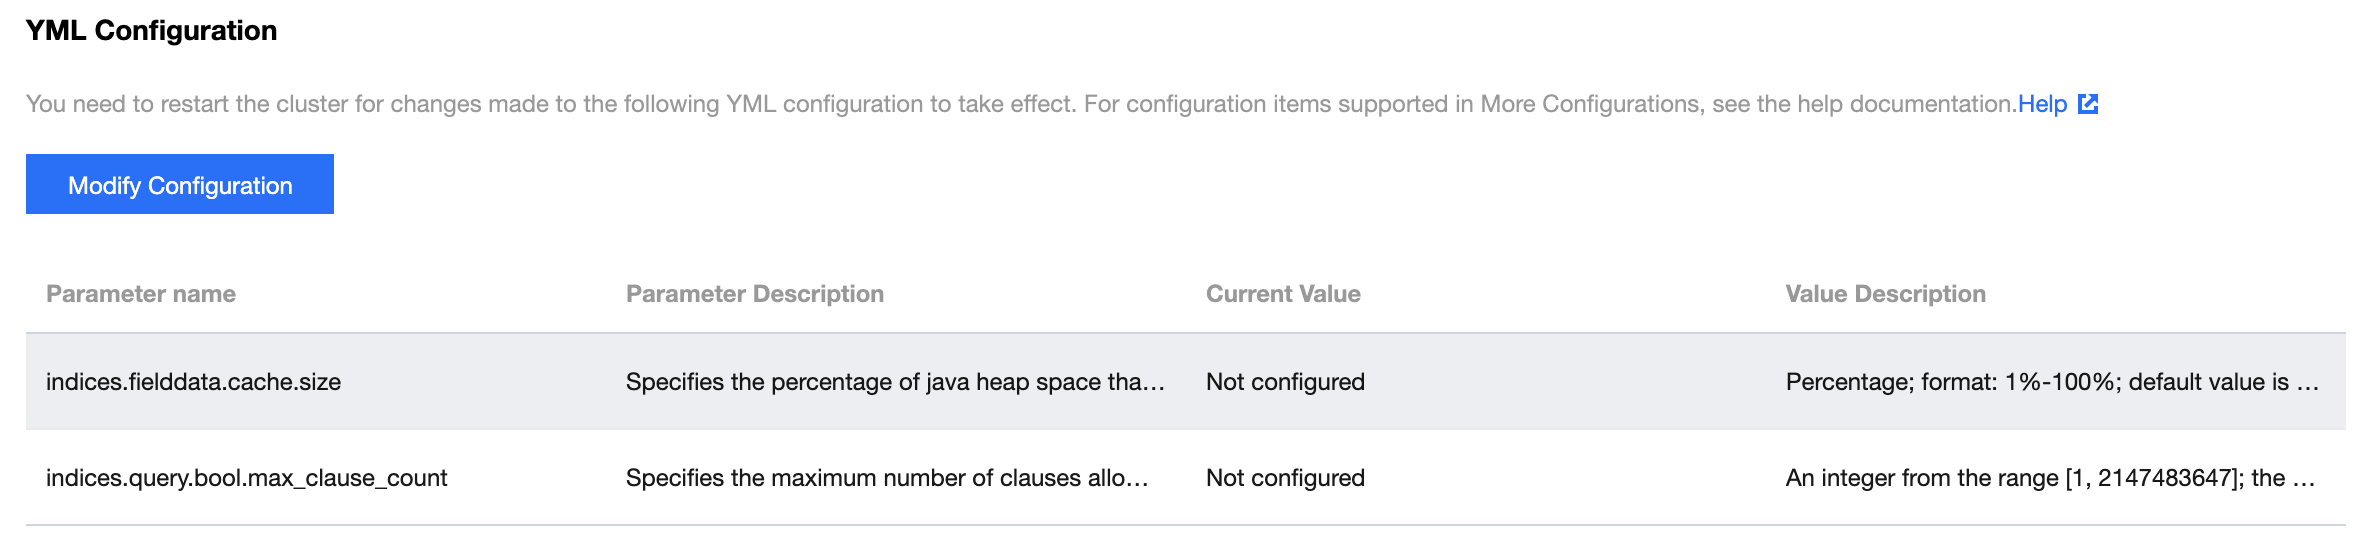Click the Parameter Description column header
The image size is (2380, 552).
[754, 294]
